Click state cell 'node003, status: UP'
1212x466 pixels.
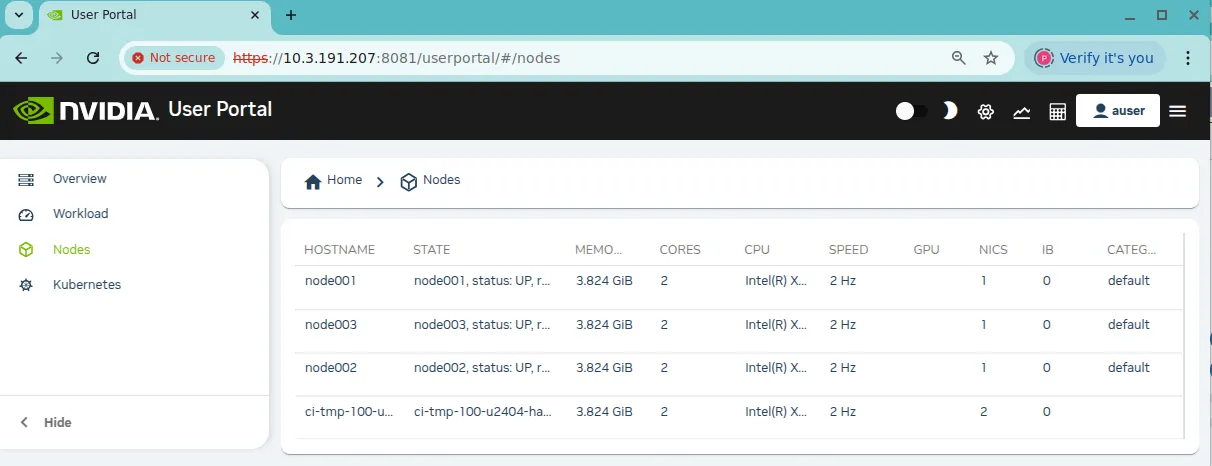click(x=482, y=325)
